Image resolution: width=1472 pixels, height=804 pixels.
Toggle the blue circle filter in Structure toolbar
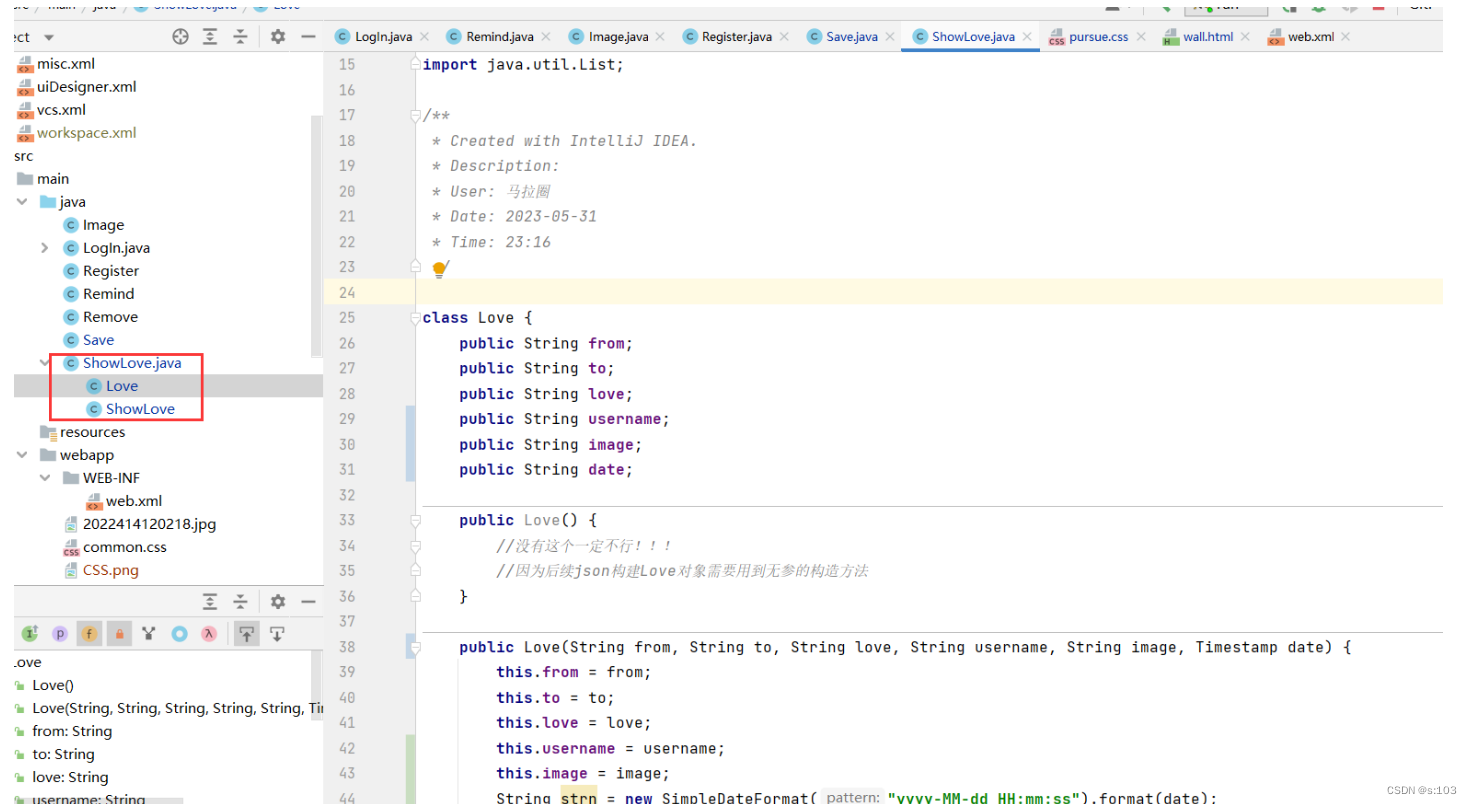click(179, 633)
